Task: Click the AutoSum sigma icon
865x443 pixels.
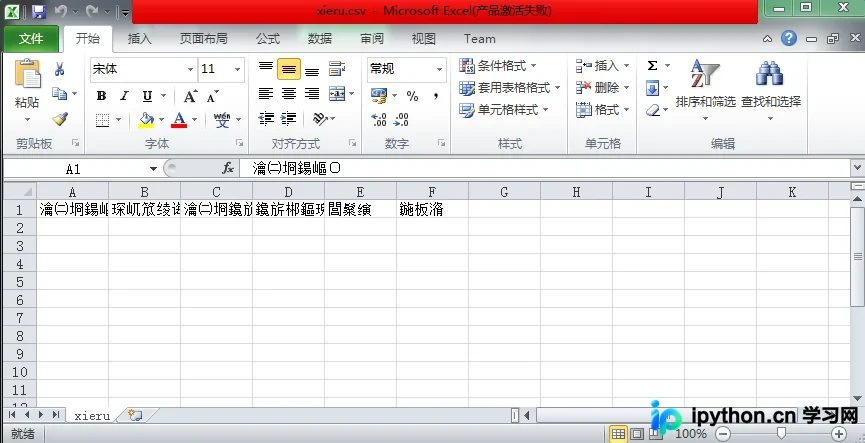Action: coord(652,66)
